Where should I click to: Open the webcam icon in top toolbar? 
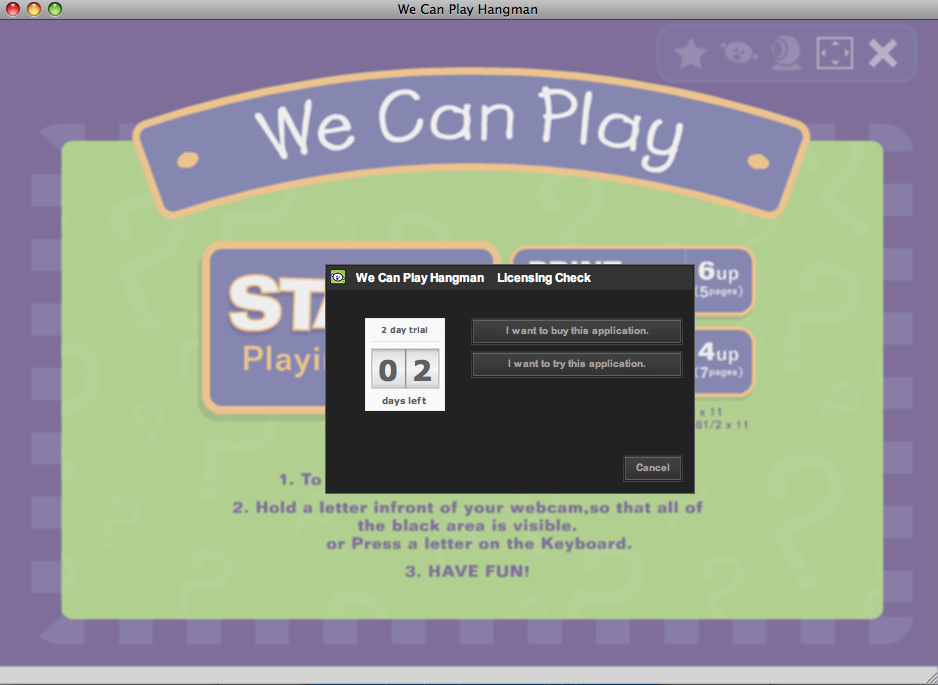pyautogui.click(x=787, y=54)
